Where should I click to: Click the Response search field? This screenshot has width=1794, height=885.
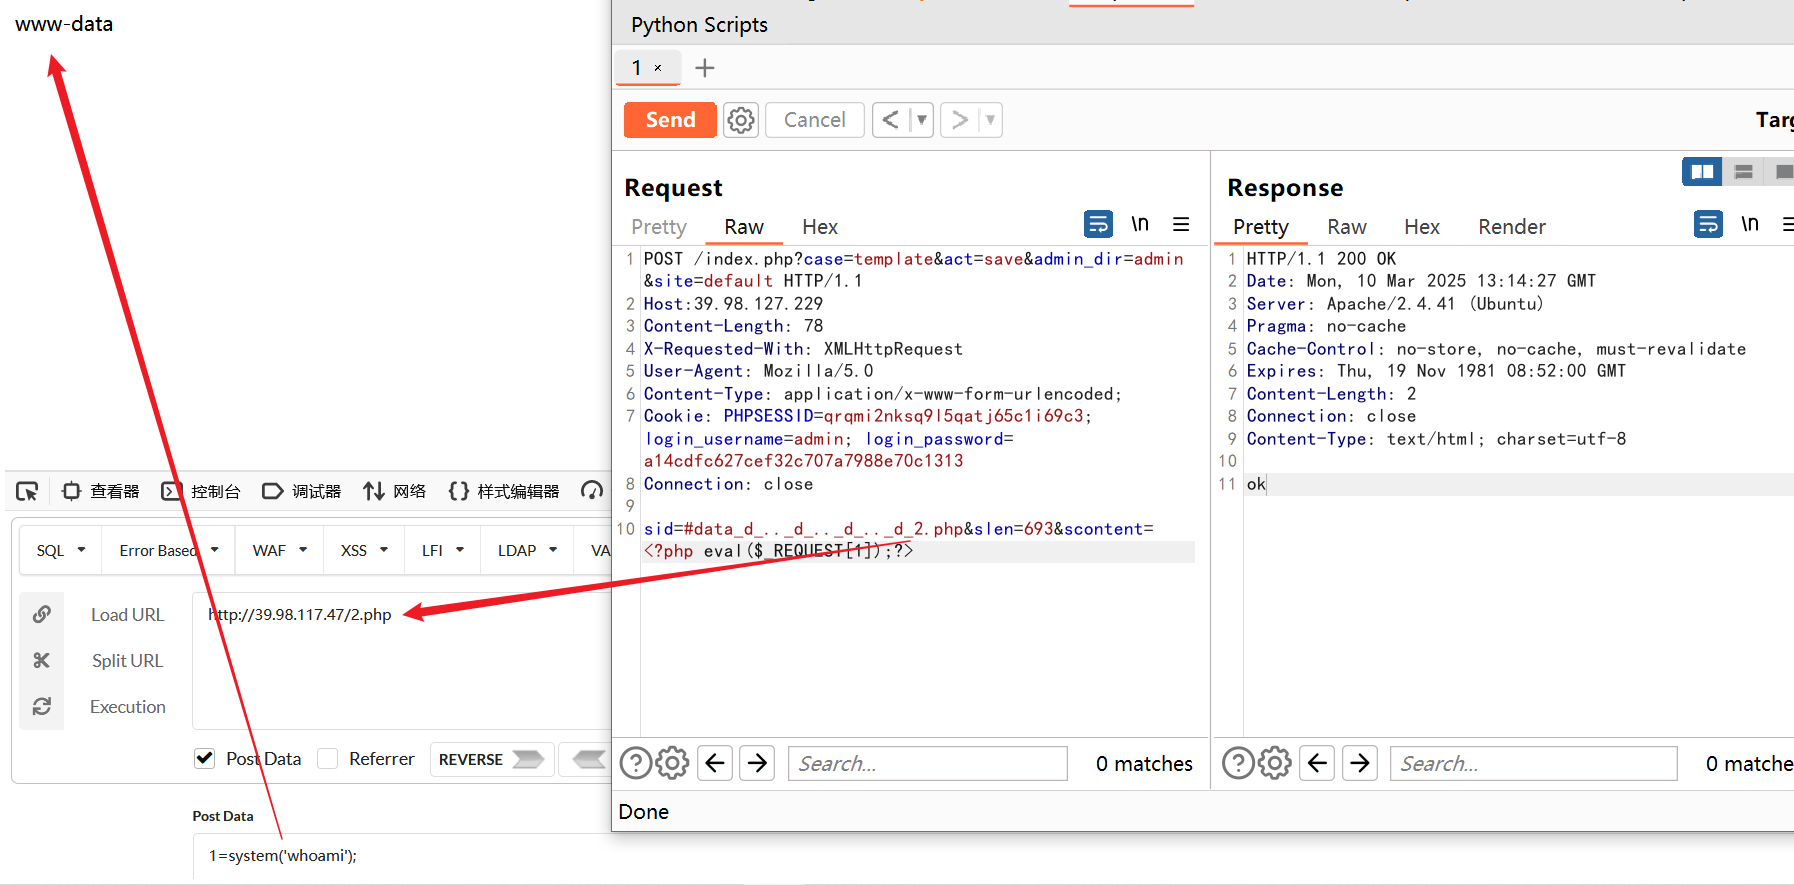[1533, 763]
